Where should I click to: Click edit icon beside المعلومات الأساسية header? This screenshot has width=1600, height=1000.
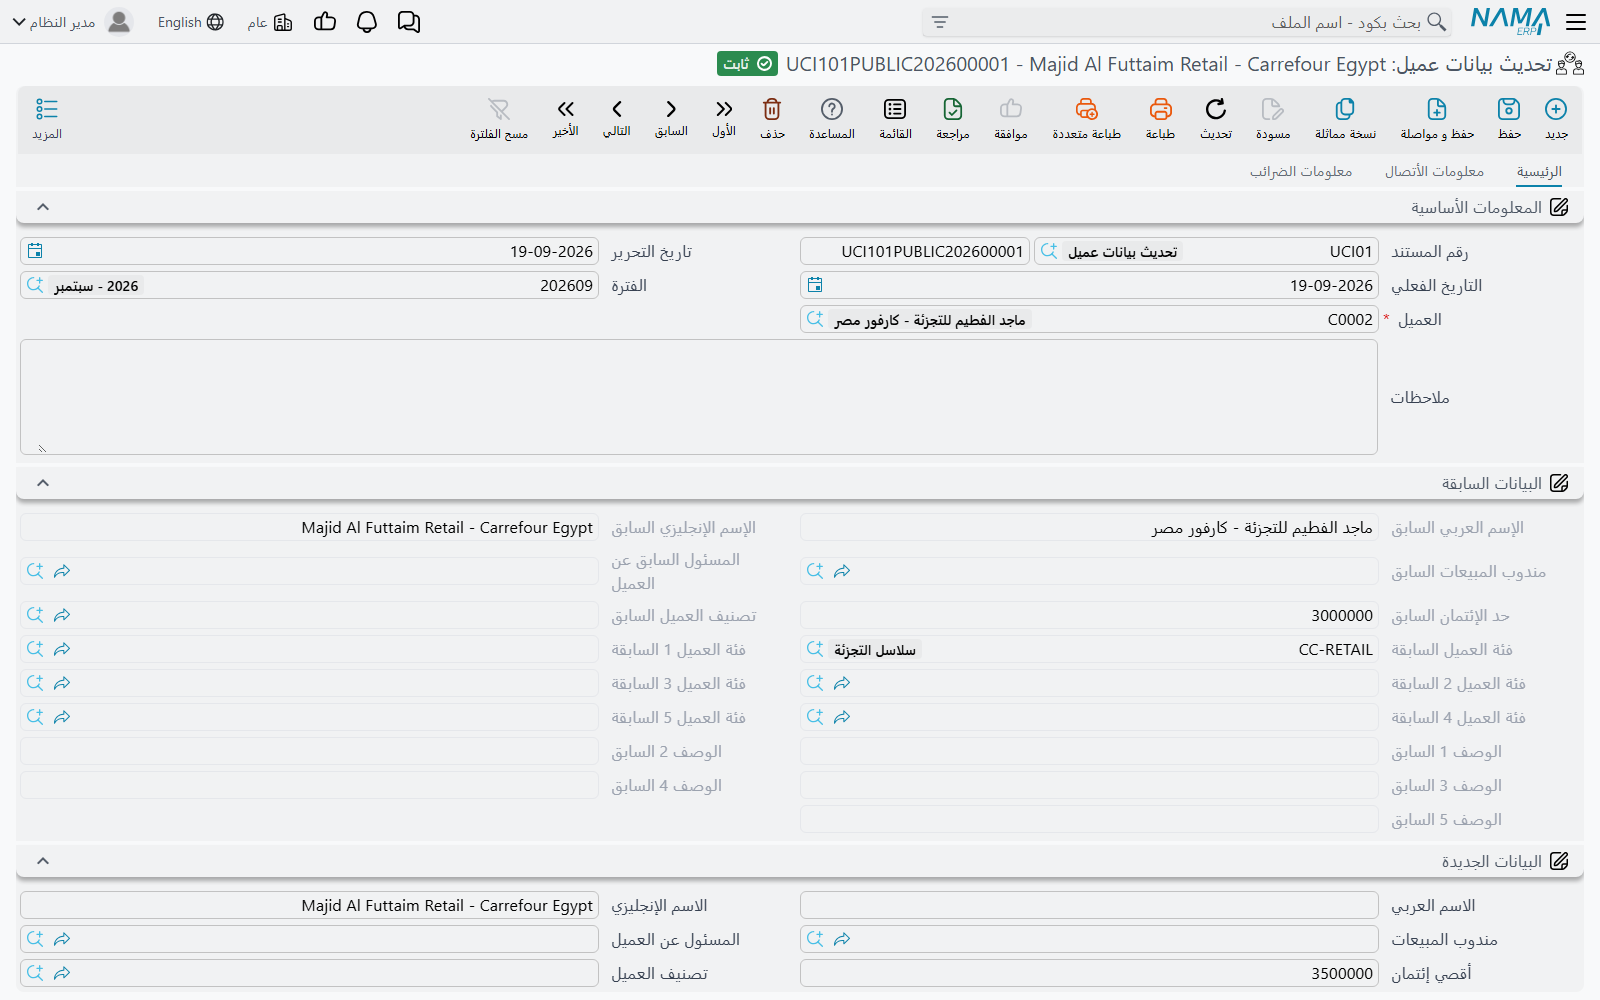(x=1559, y=207)
